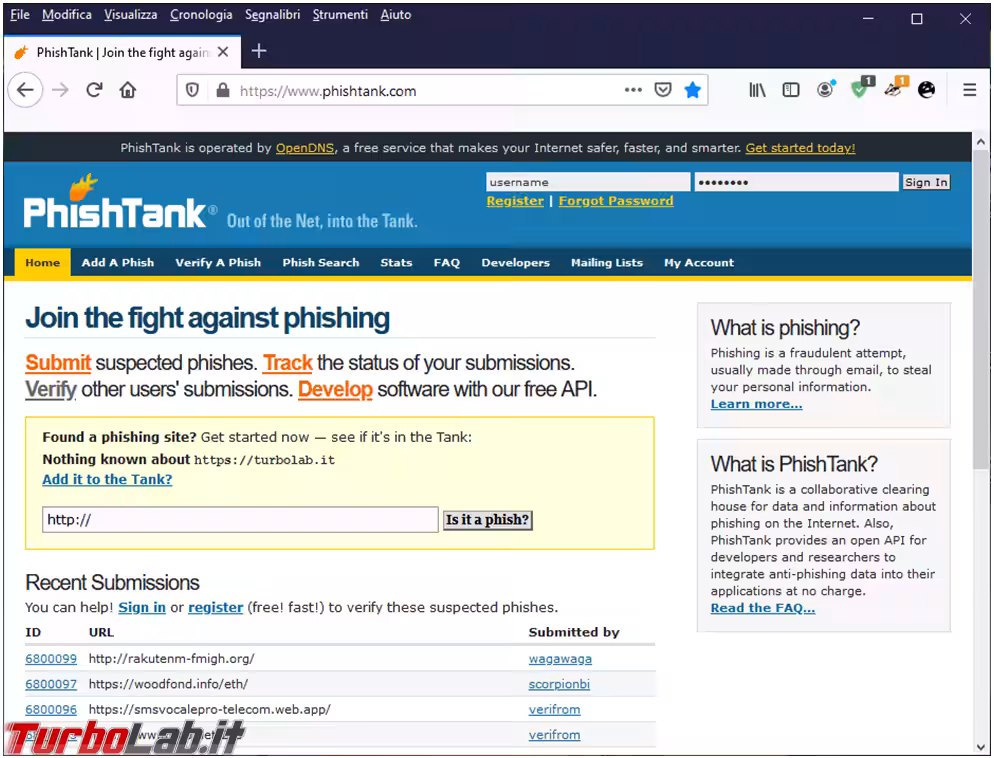Expand page actions three-dot menu
This screenshot has height=758, width=994.
[633, 90]
